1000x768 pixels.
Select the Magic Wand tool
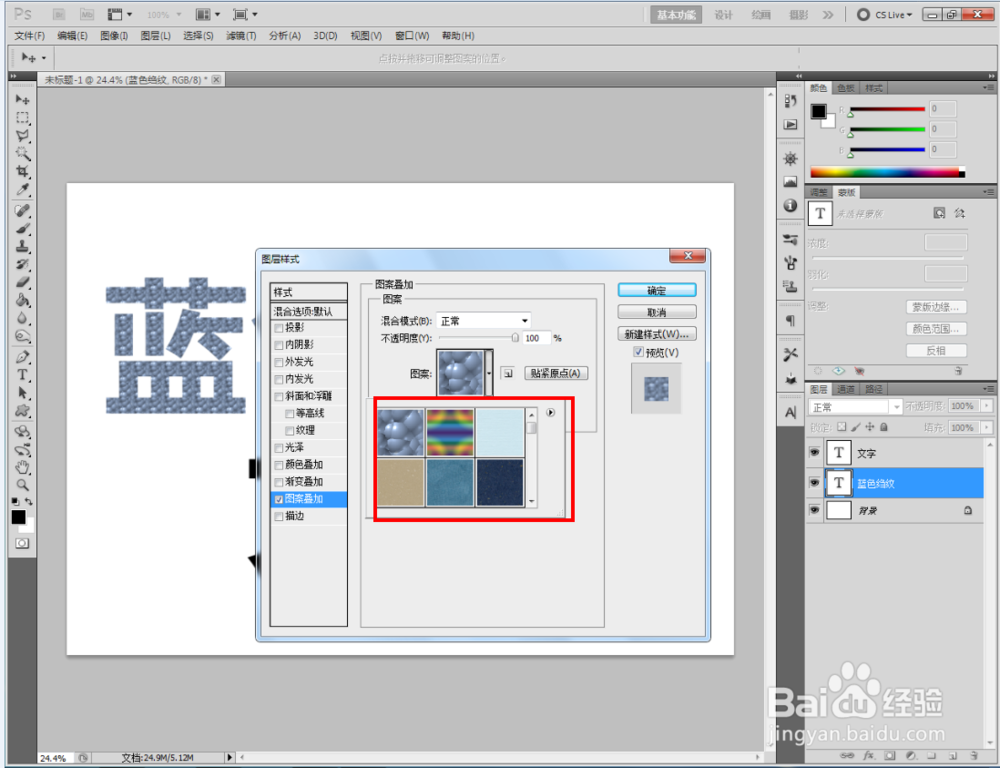pyautogui.click(x=22, y=154)
